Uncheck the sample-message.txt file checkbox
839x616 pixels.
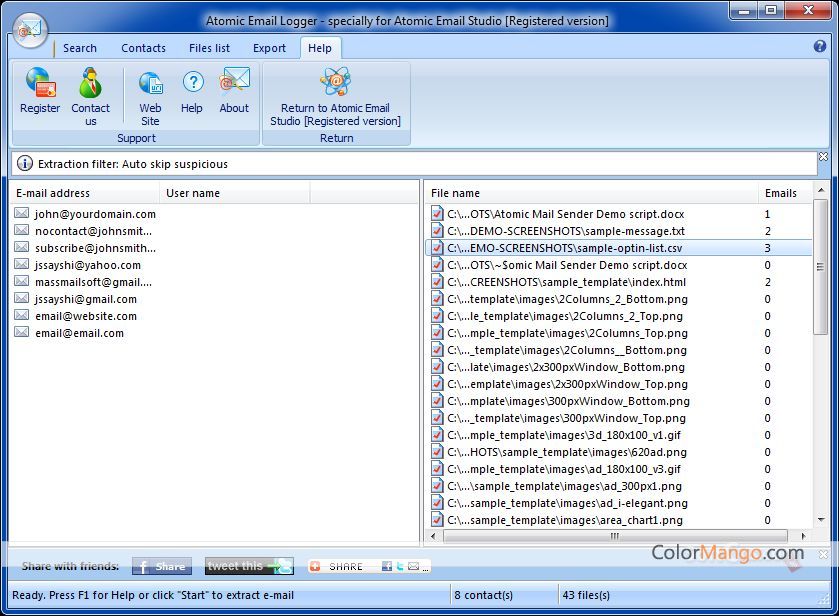[x=437, y=231]
